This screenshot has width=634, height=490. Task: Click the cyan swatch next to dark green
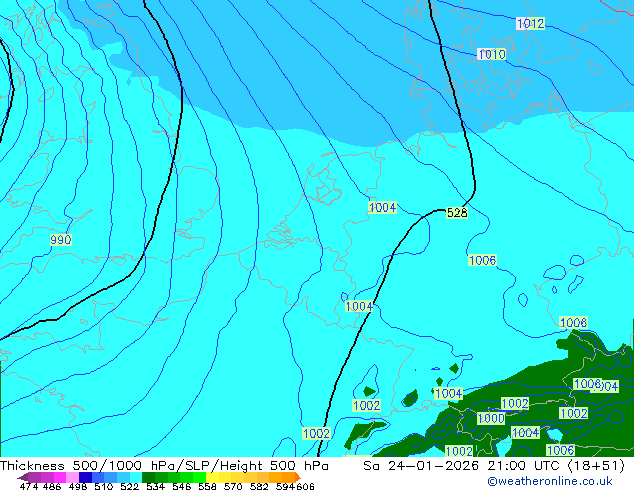(136, 477)
